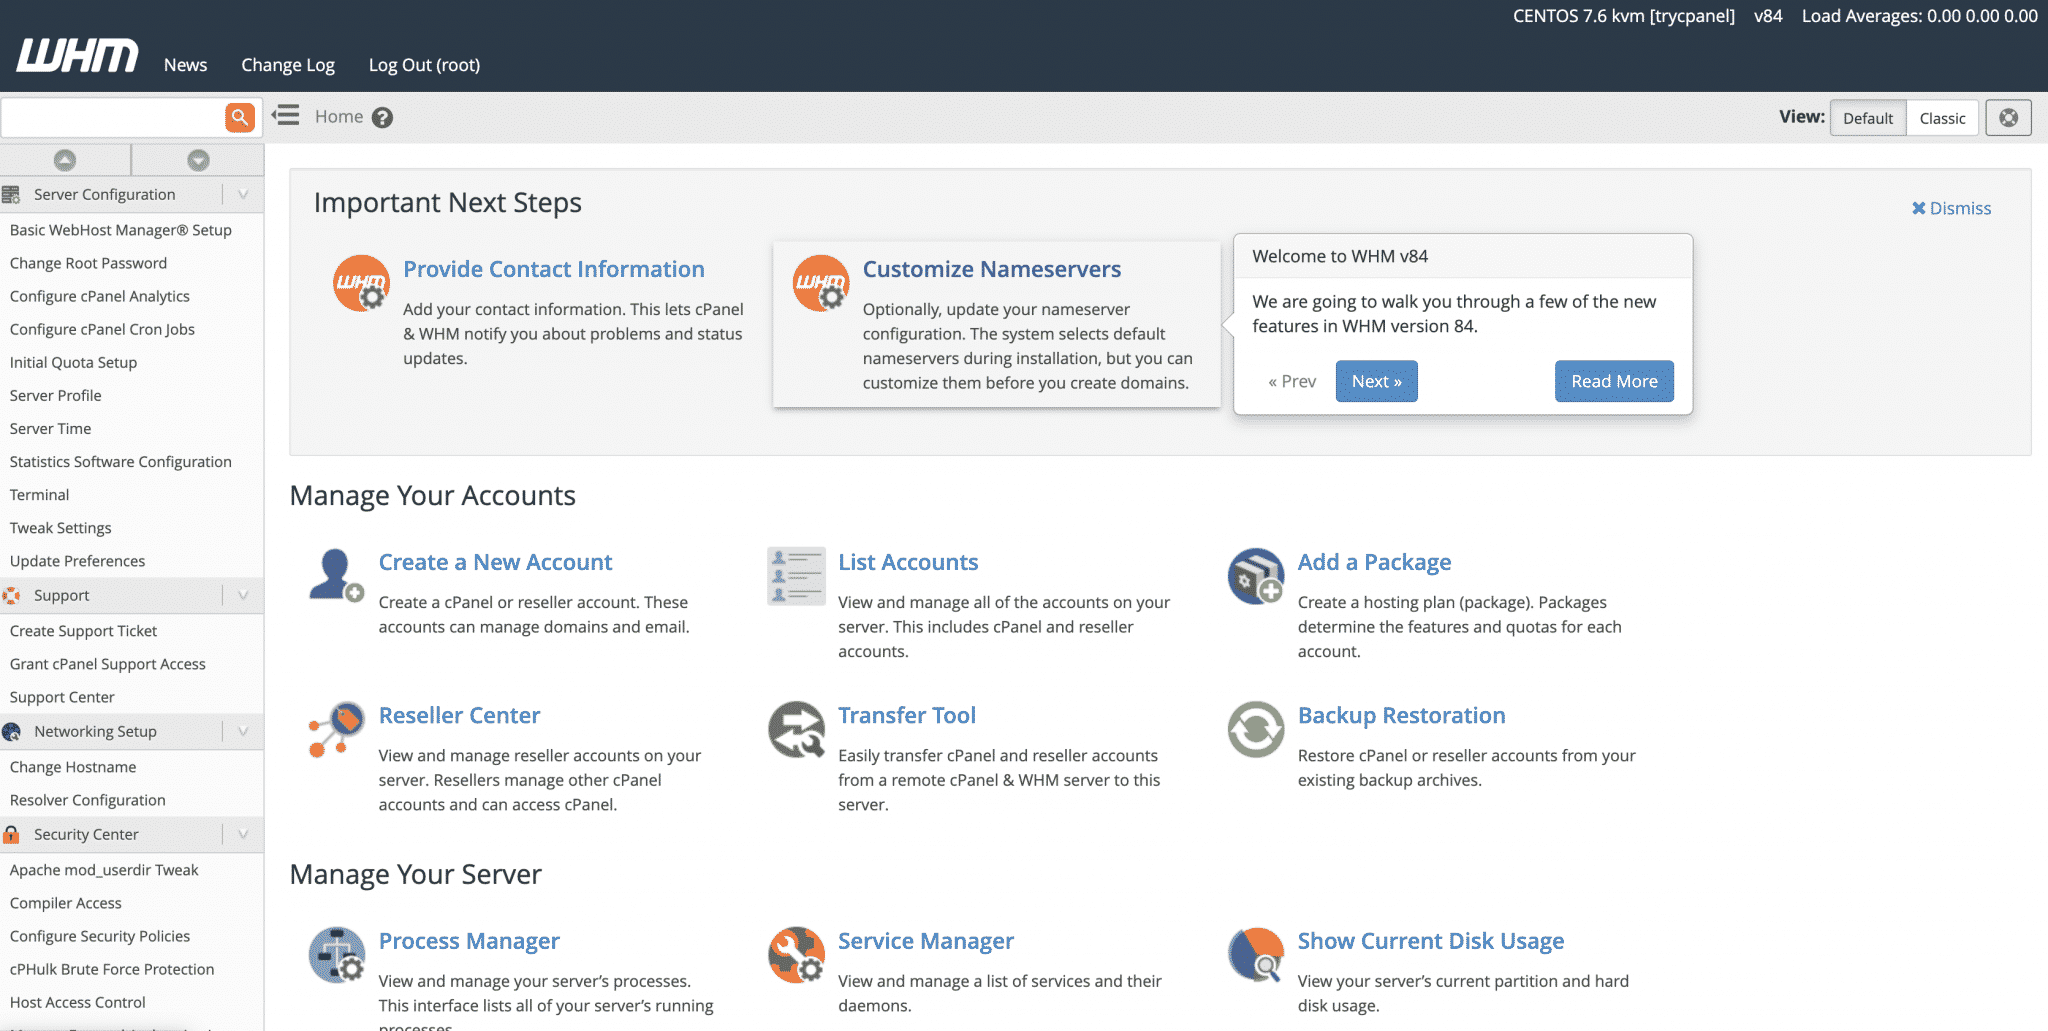Open cPHulk Brute Force Protection
This screenshot has width=2048, height=1031.
coord(112,969)
